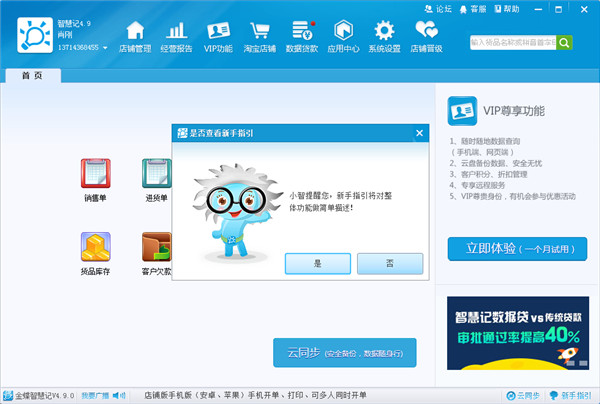This screenshot has width=600, height=404.
Task: Click the large 云同步 button
Action: [345, 353]
